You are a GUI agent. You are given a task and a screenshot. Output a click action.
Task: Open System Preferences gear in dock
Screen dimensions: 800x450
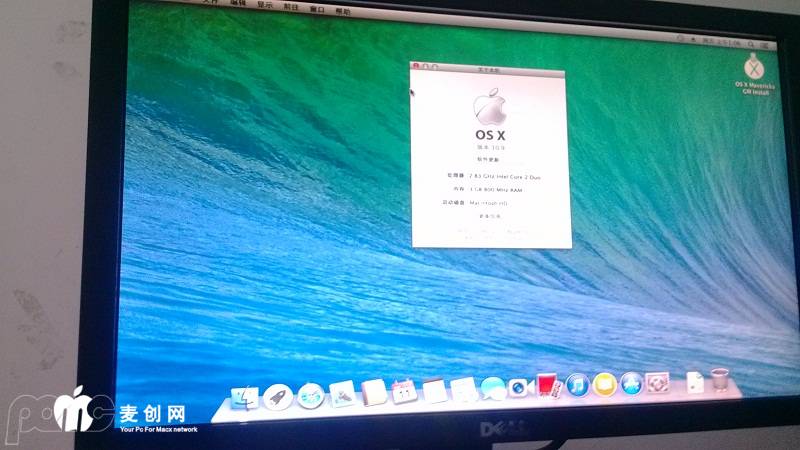pyautogui.click(x=657, y=382)
